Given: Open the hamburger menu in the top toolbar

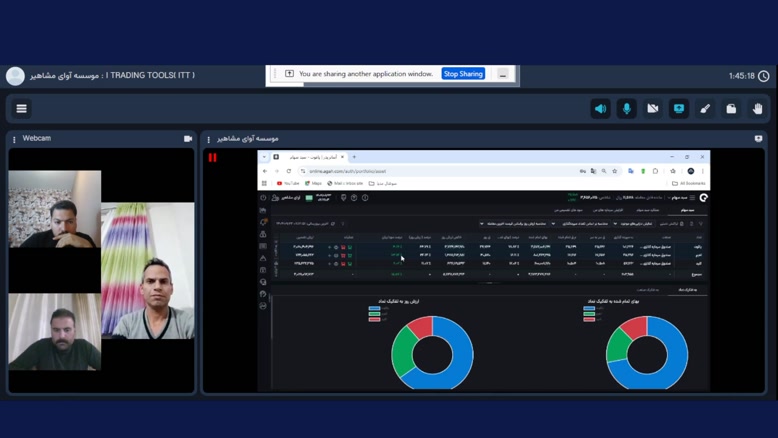Looking at the screenshot, I should pyautogui.click(x=21, y=108).
